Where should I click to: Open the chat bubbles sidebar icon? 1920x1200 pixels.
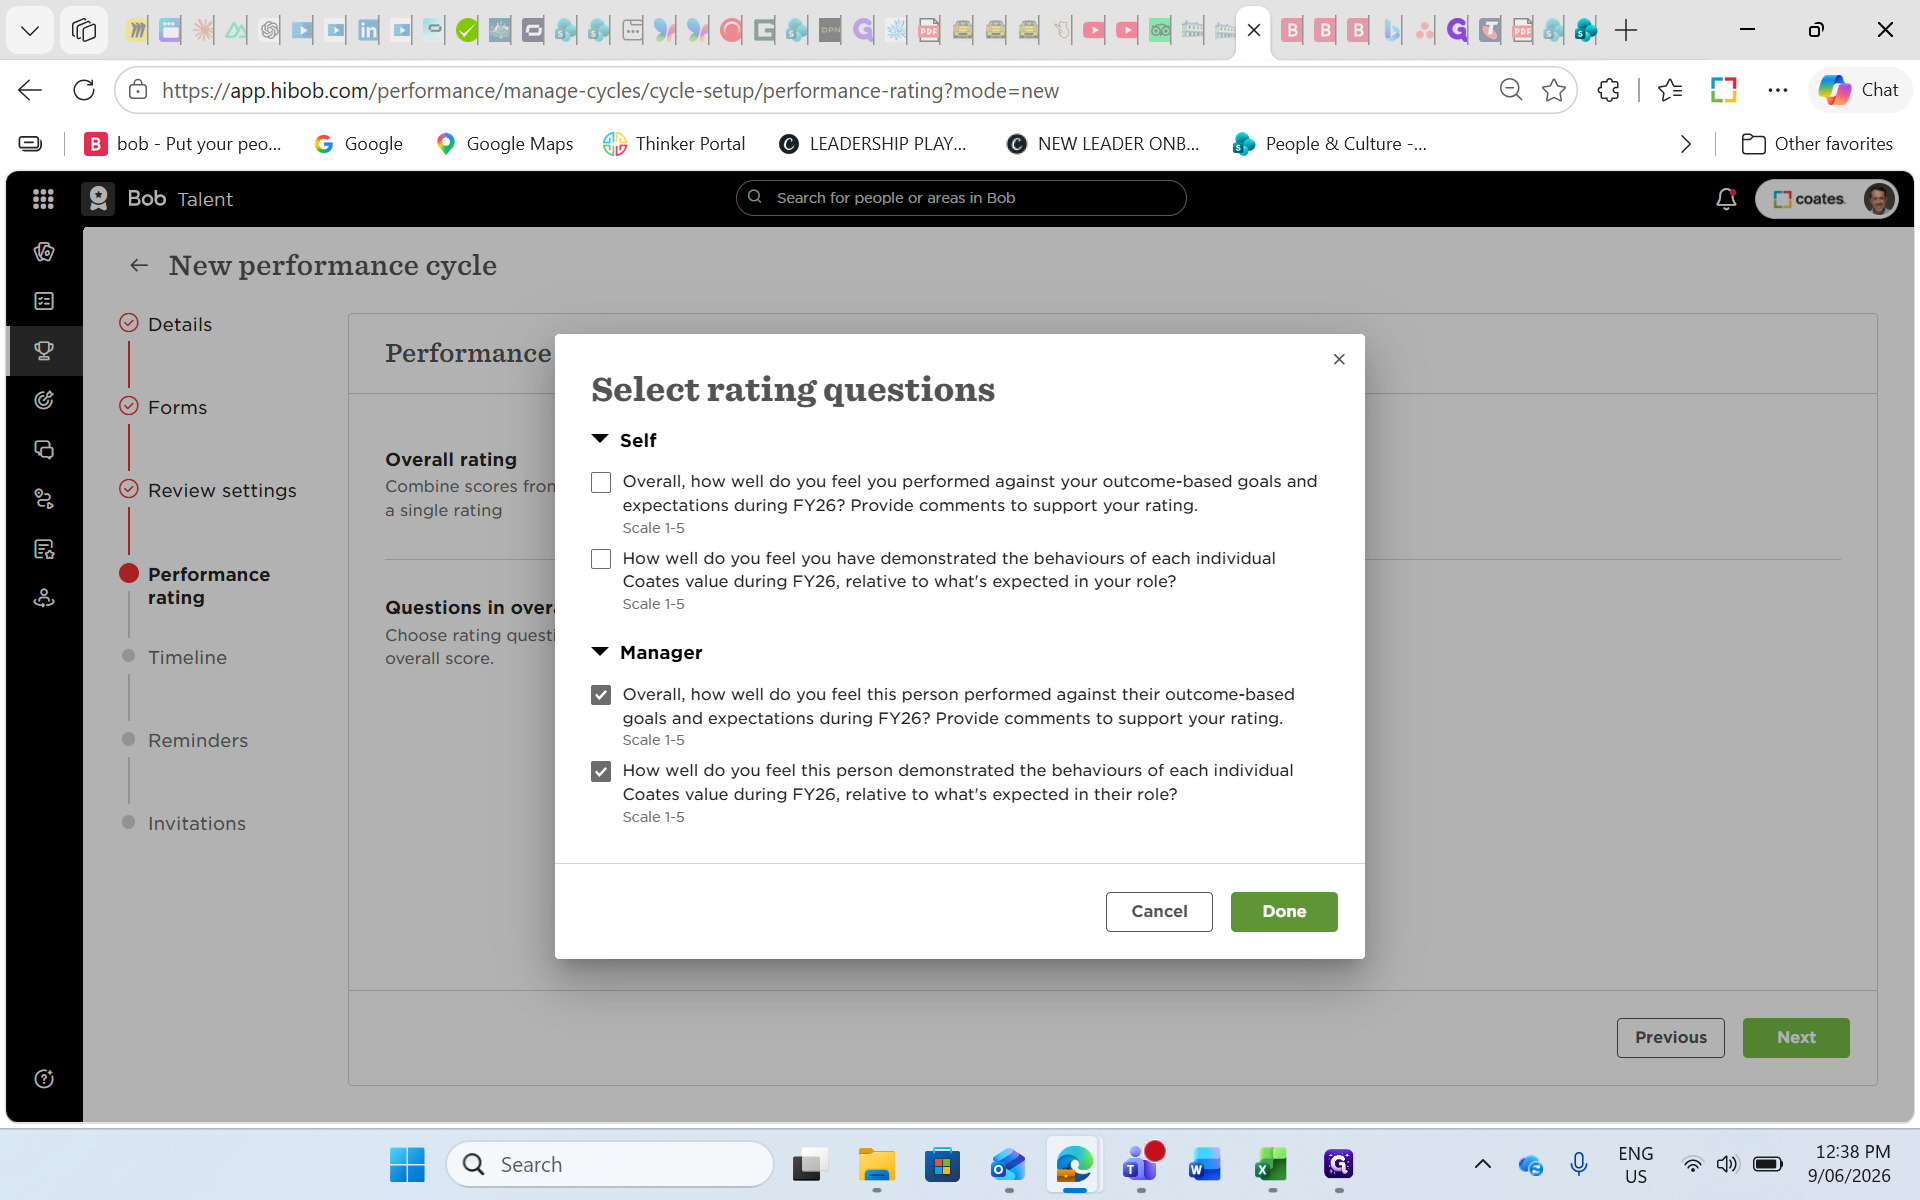coord(44,450)
